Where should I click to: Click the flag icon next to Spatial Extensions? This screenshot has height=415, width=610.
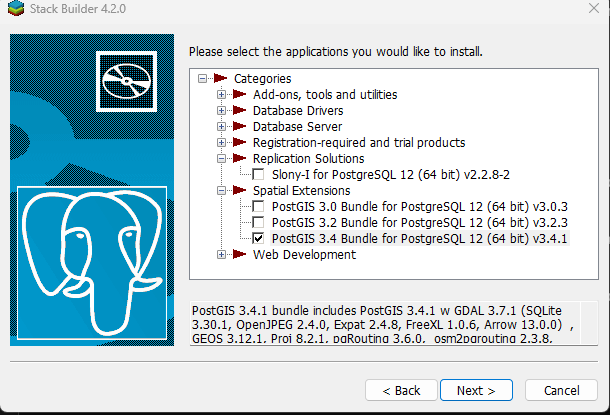(x=239, y=190)
